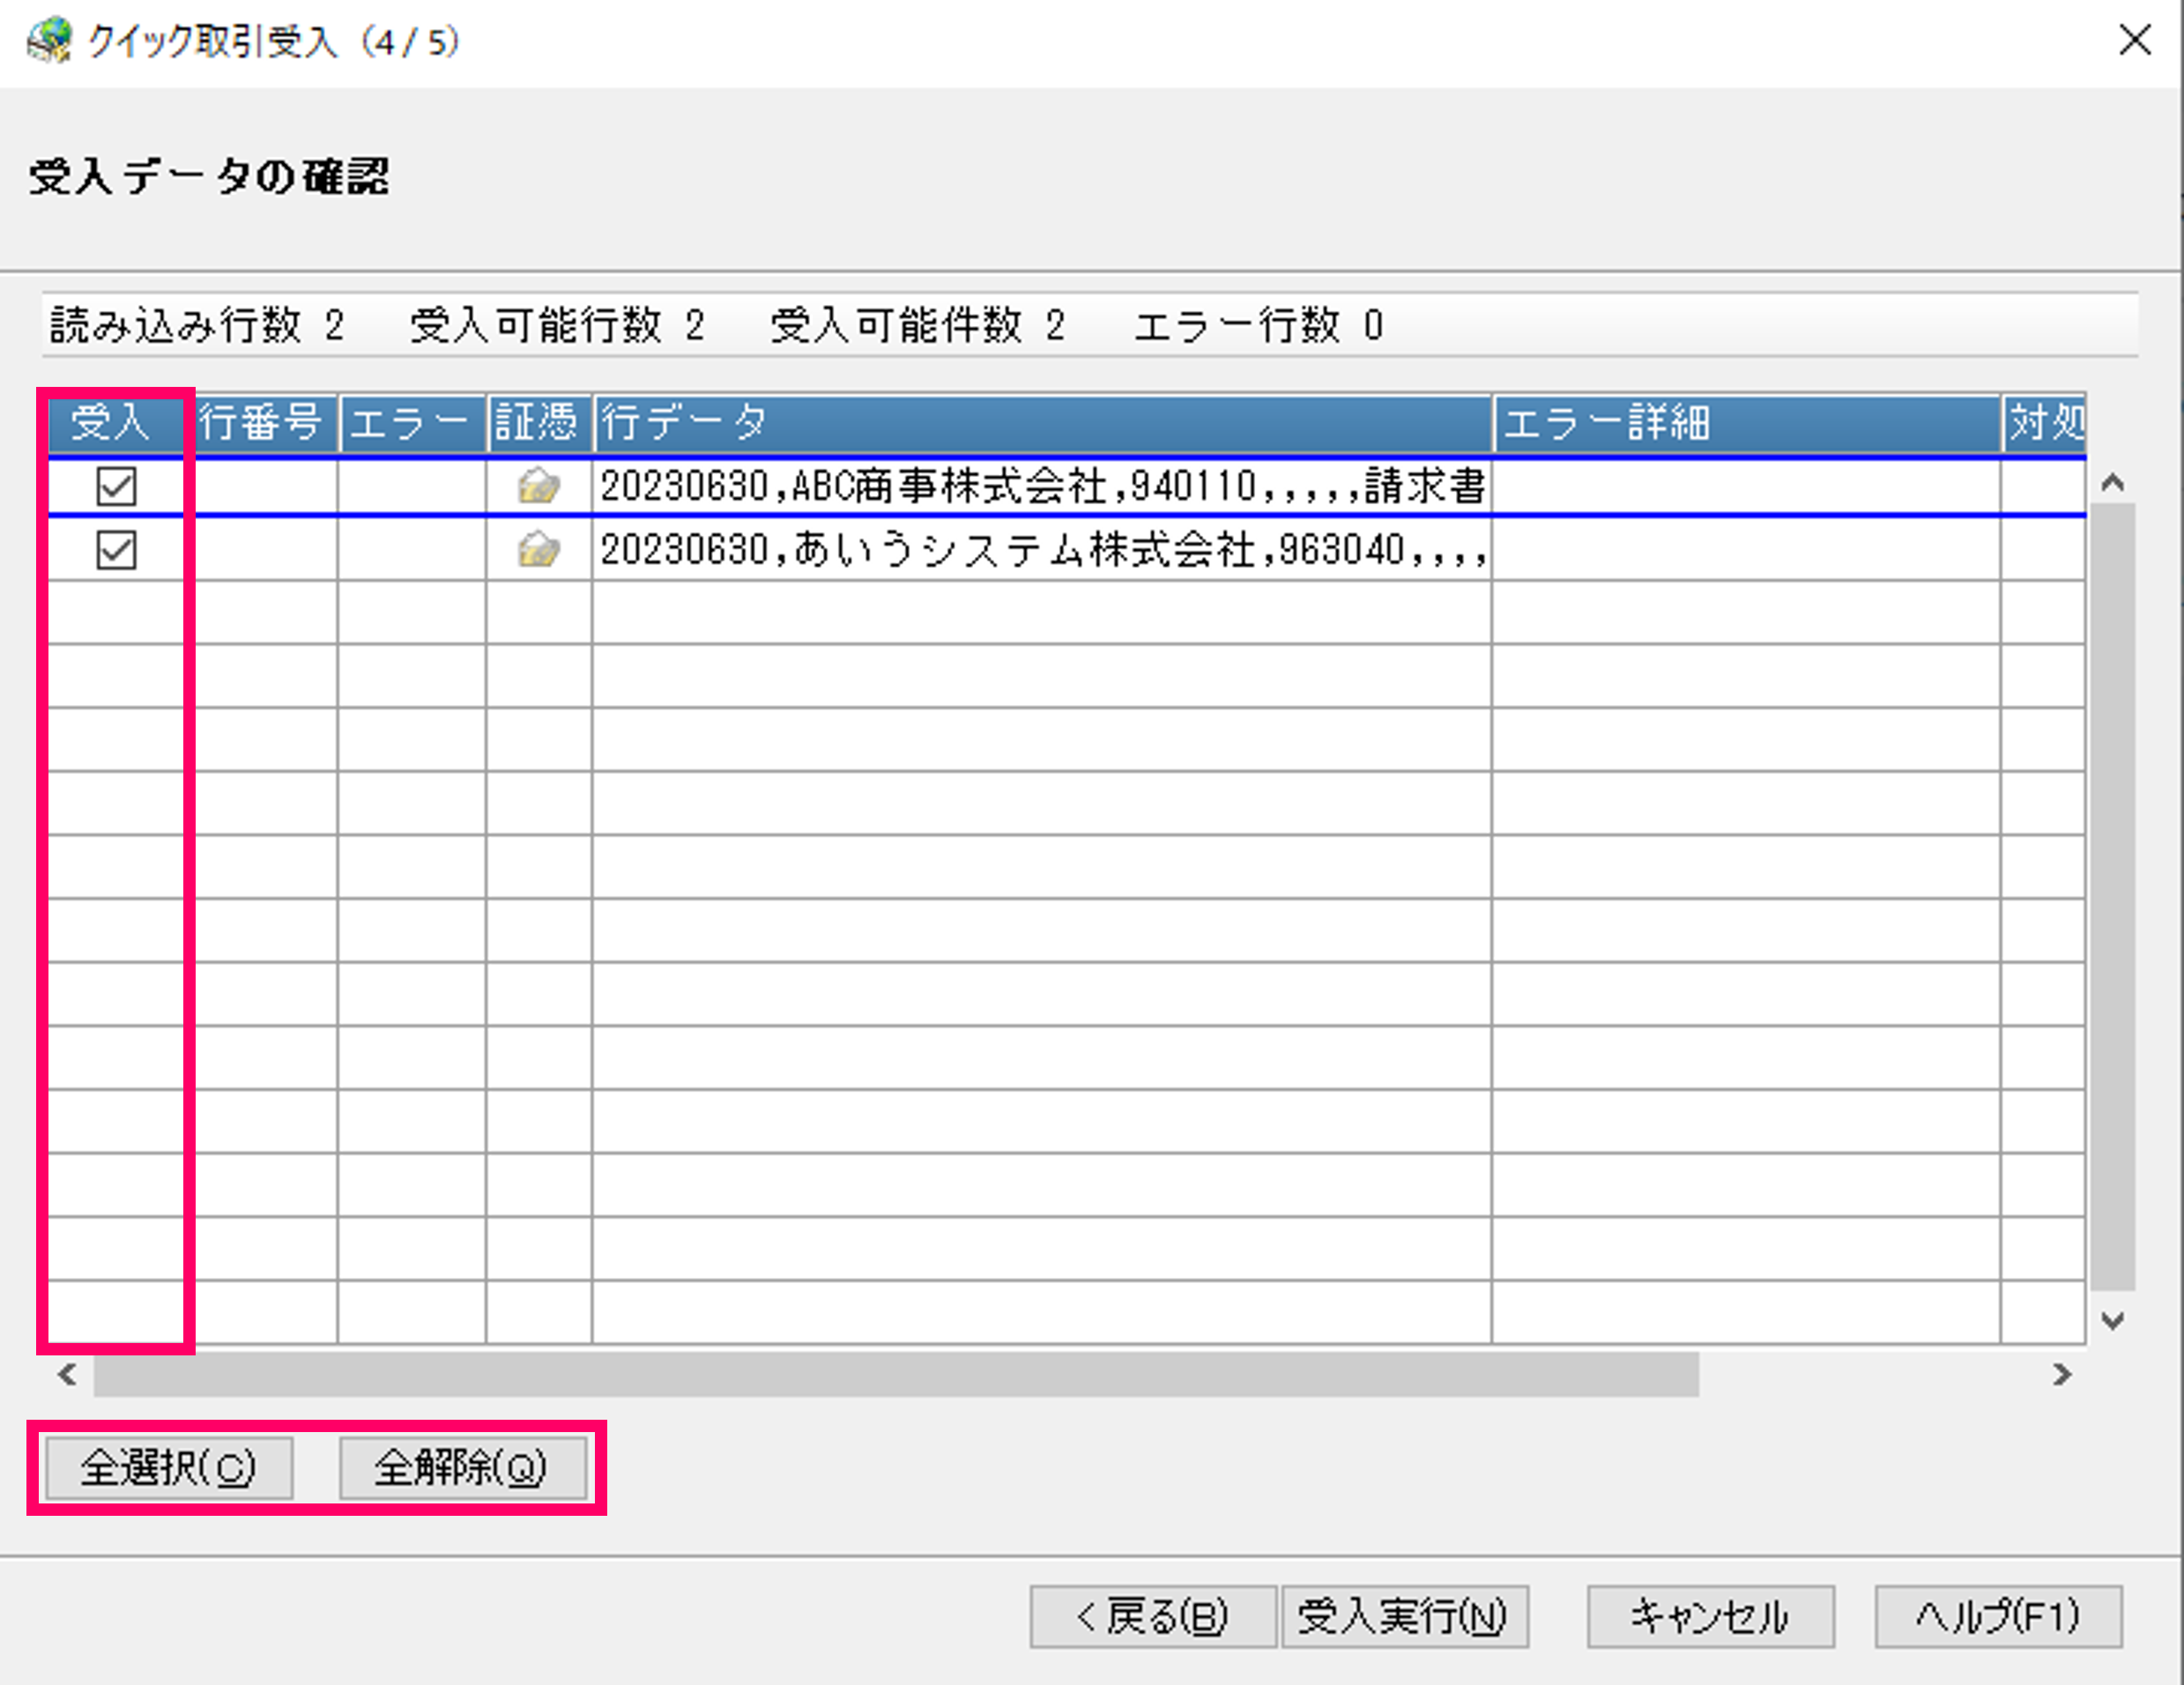This screenshot has width=2184, height=1685.
Task: Open help with ヘルプ(F1) button
Action: [x=1997, y=1616]
